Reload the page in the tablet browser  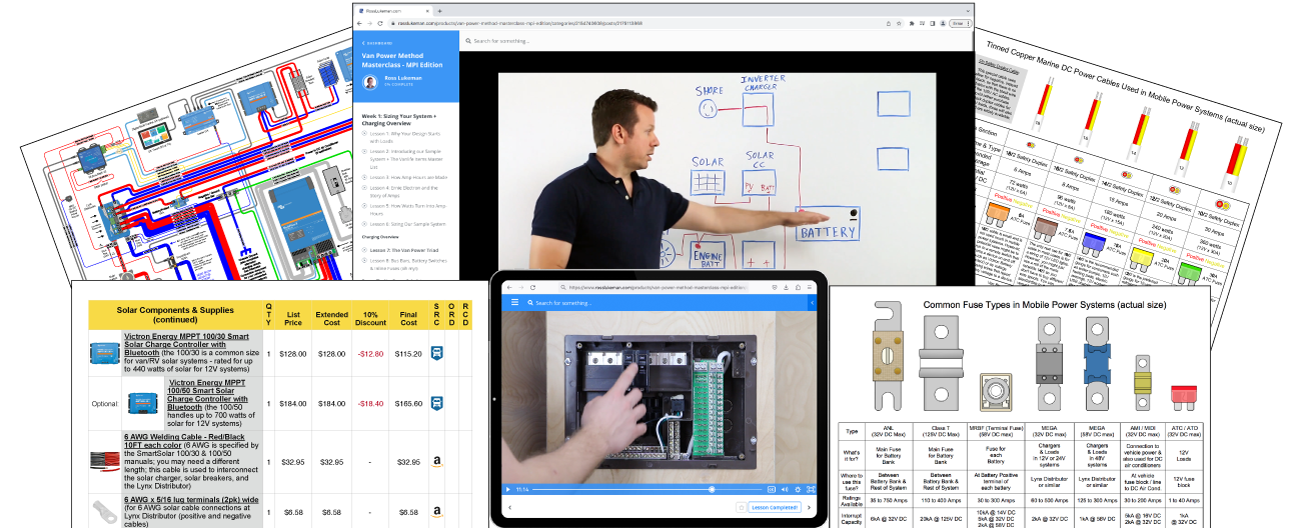533,287
